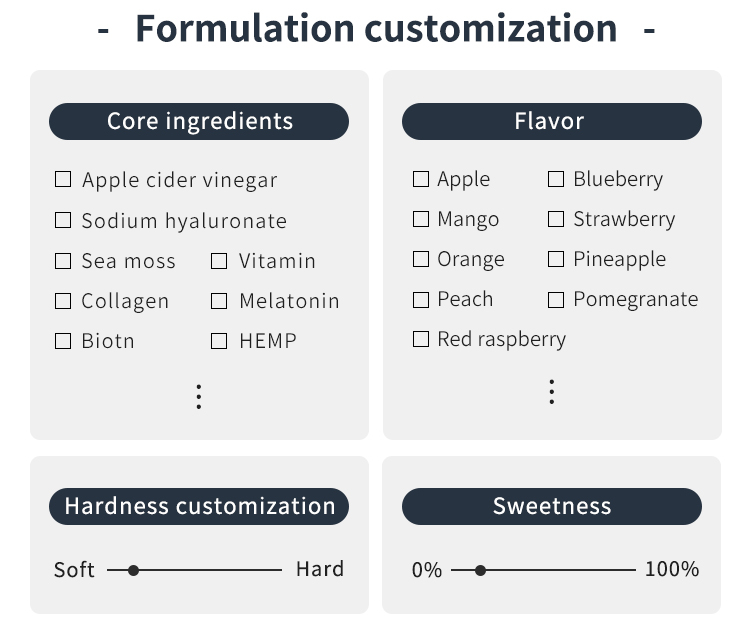Select the Mango flavor checkbox

pyautogui.click(x=421, y=219)
